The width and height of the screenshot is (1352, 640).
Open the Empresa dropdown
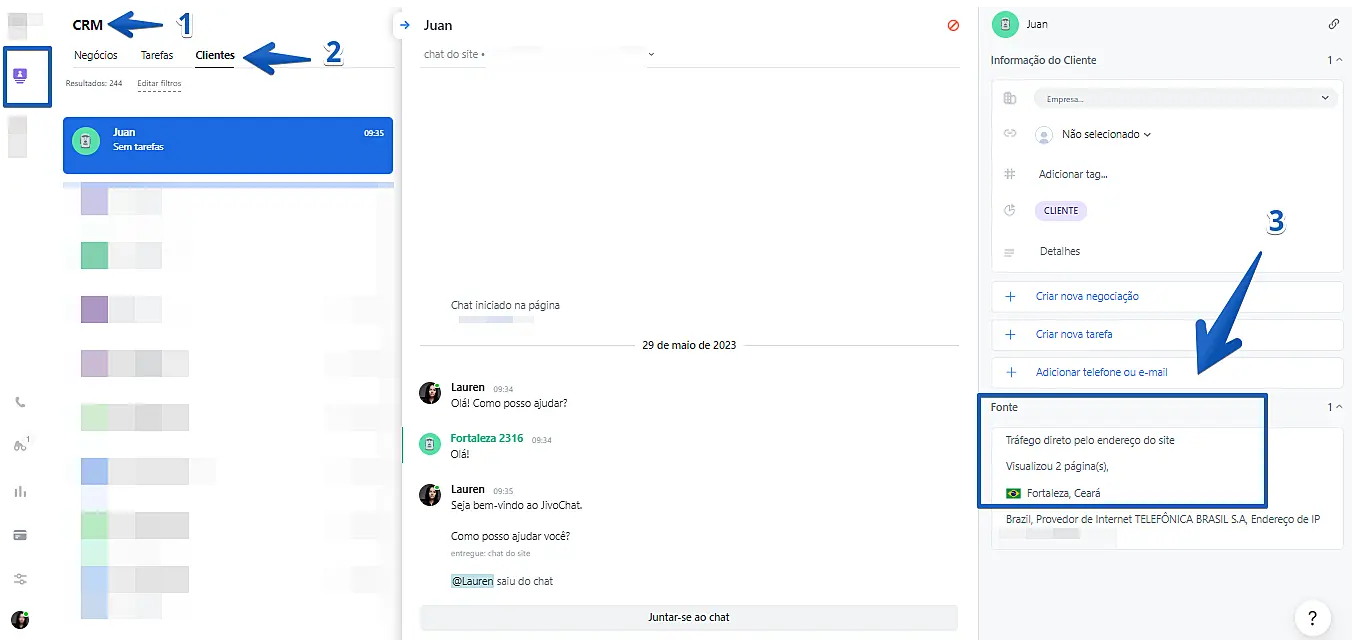tap(1185, 98)
